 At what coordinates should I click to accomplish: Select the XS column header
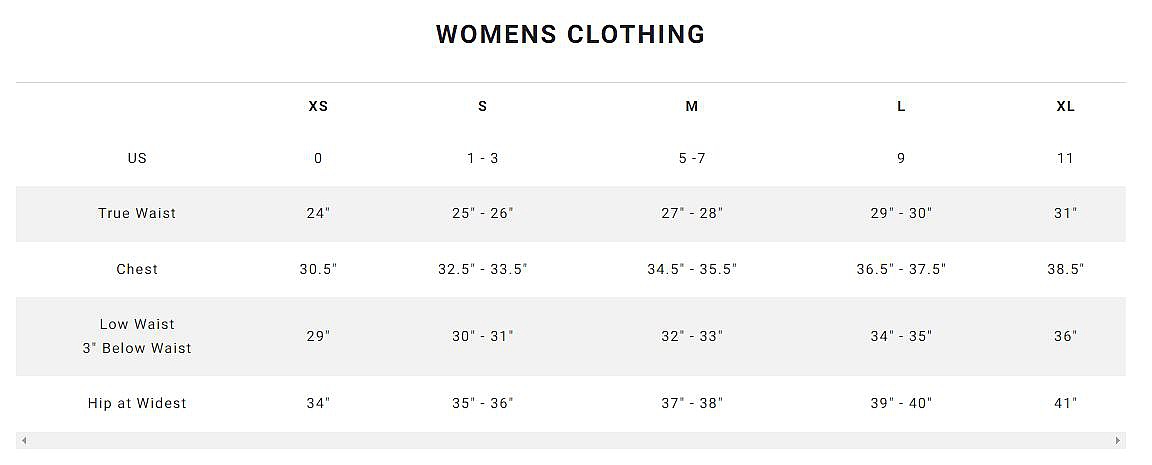click(x=318, y=107)
